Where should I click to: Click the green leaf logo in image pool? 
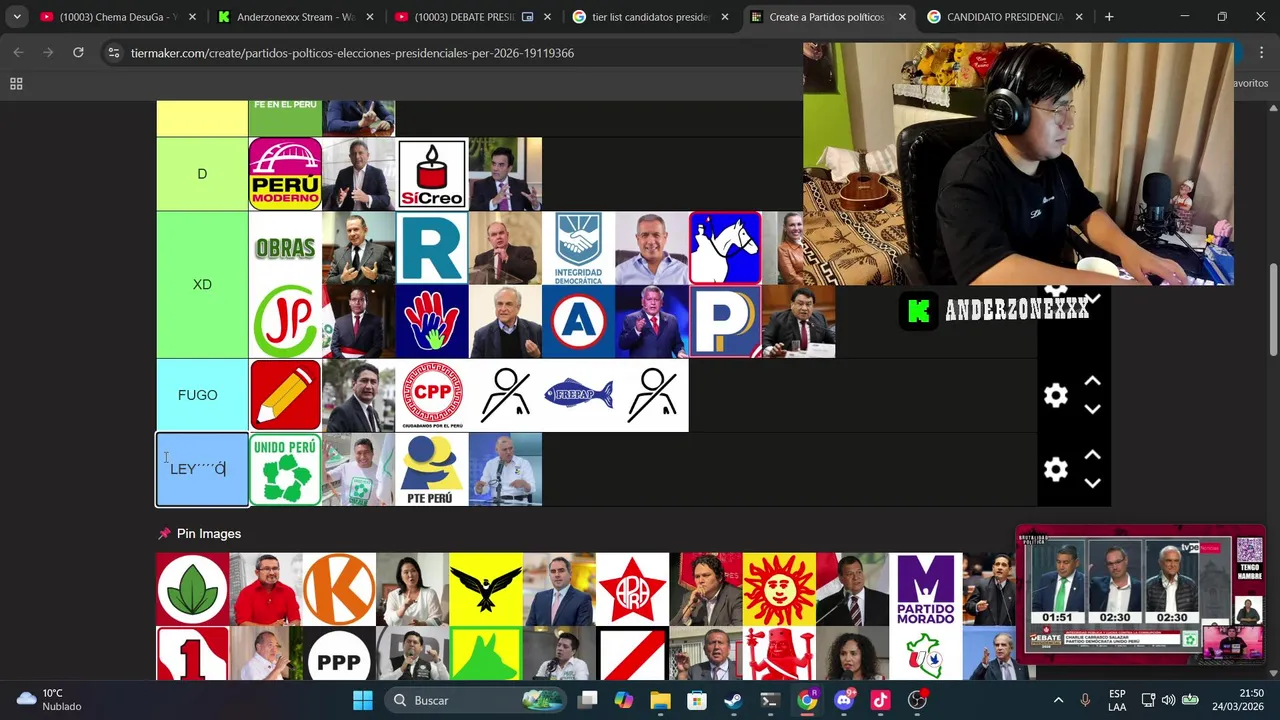click(192, 589)
